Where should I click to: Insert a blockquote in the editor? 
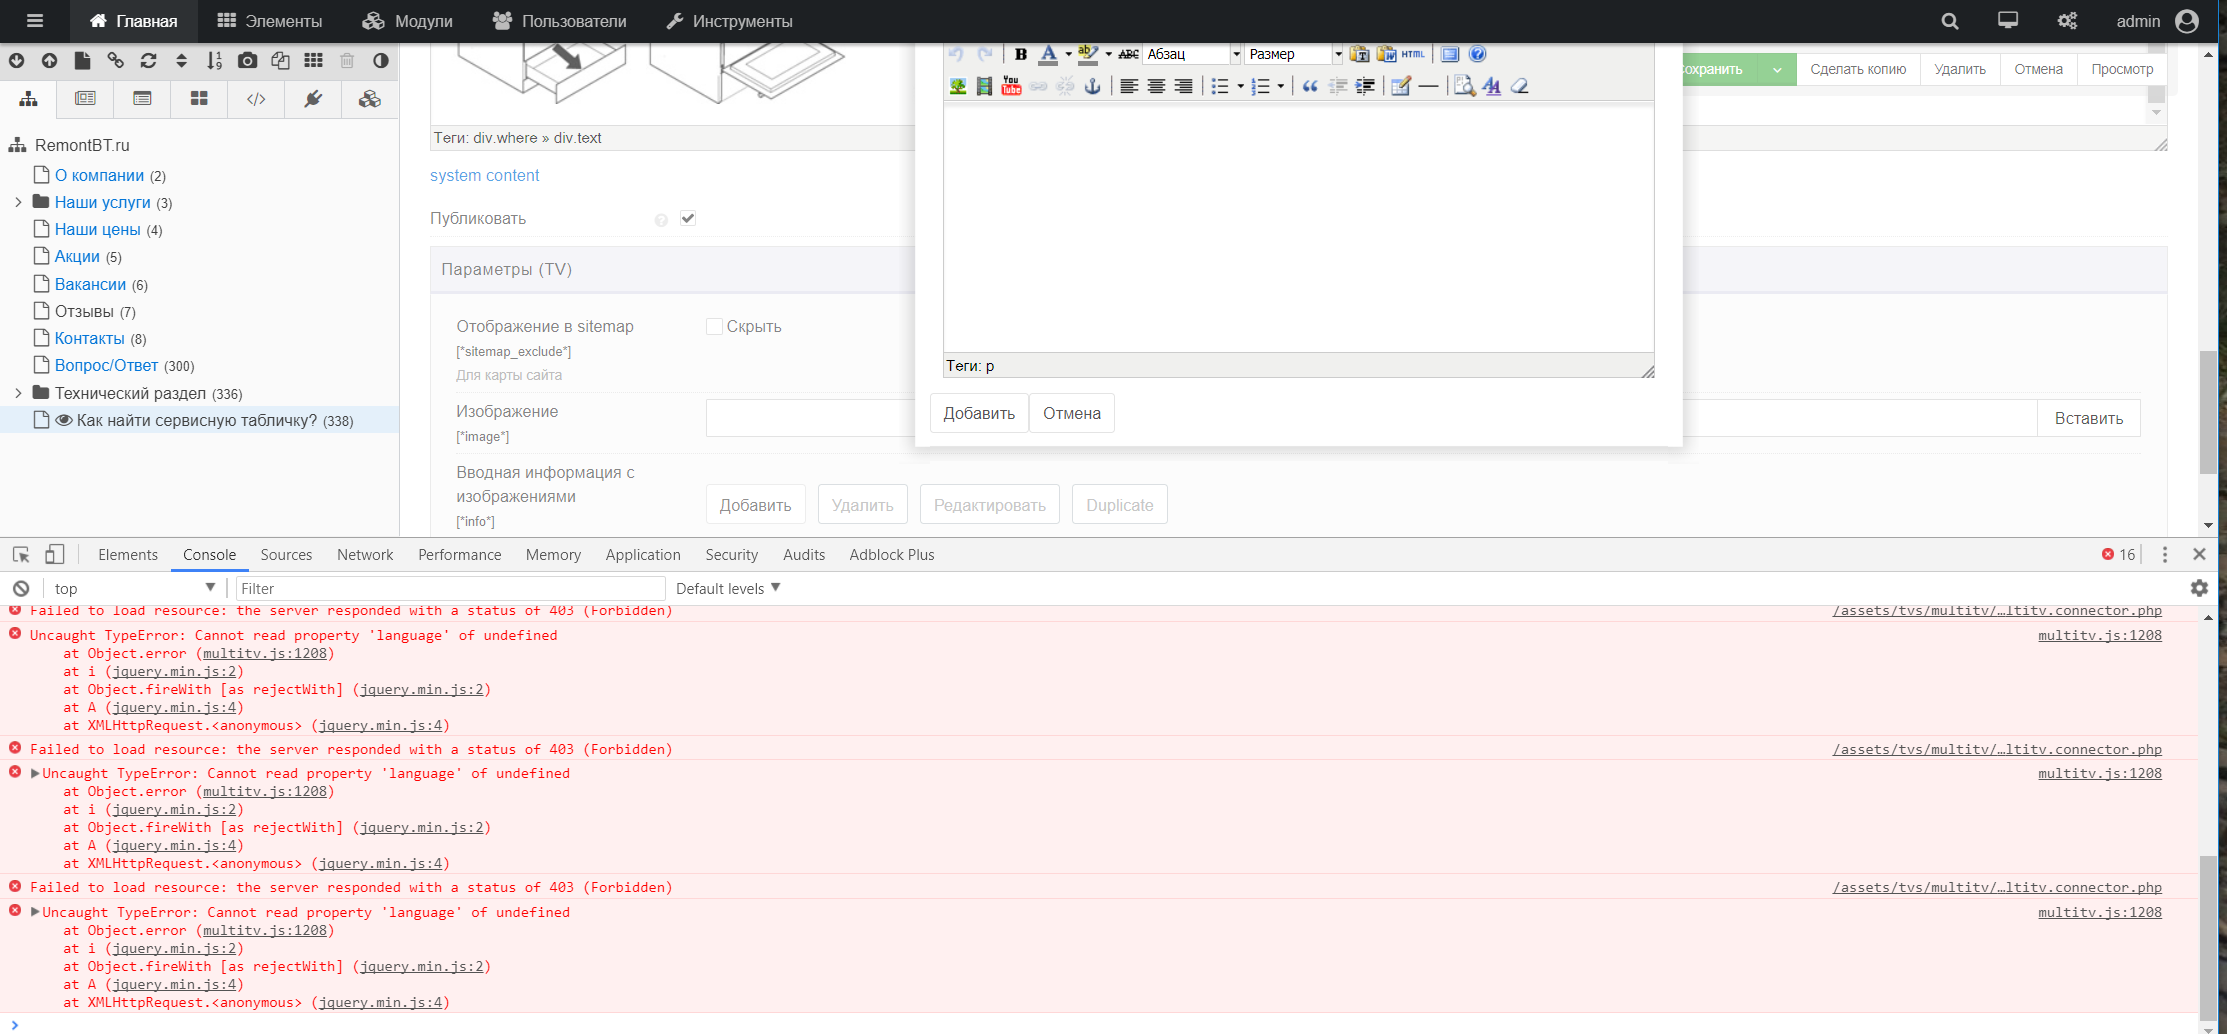pyautogui.click(x=1310, y=86)
